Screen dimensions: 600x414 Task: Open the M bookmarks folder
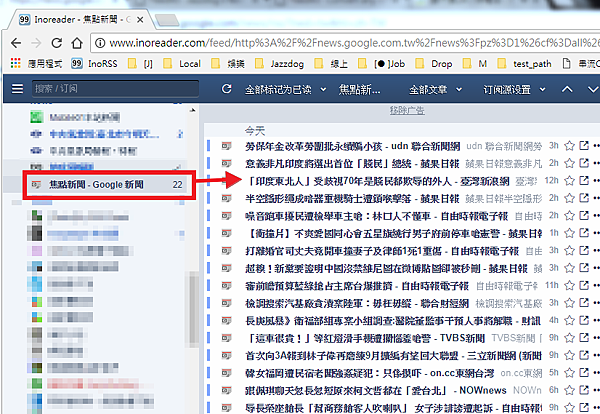tap(475, 64)
